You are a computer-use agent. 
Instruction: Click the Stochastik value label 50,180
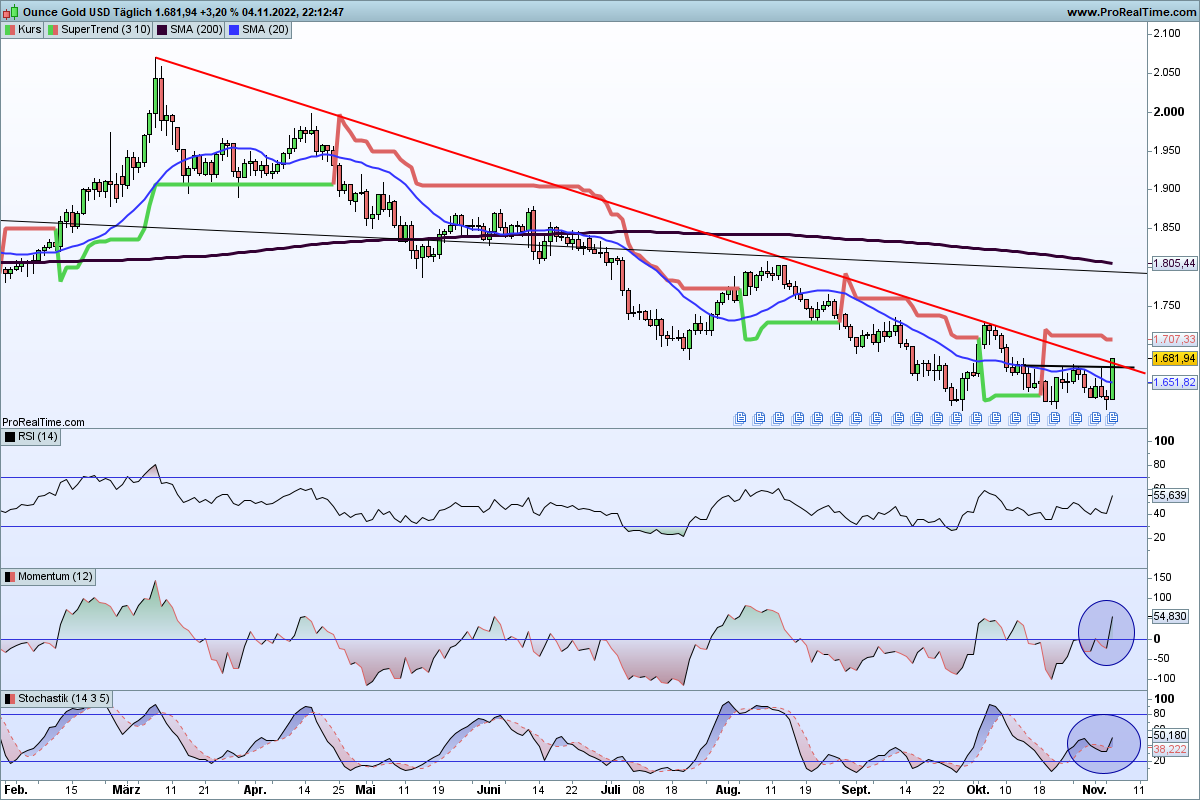(x=1170, y=735)
